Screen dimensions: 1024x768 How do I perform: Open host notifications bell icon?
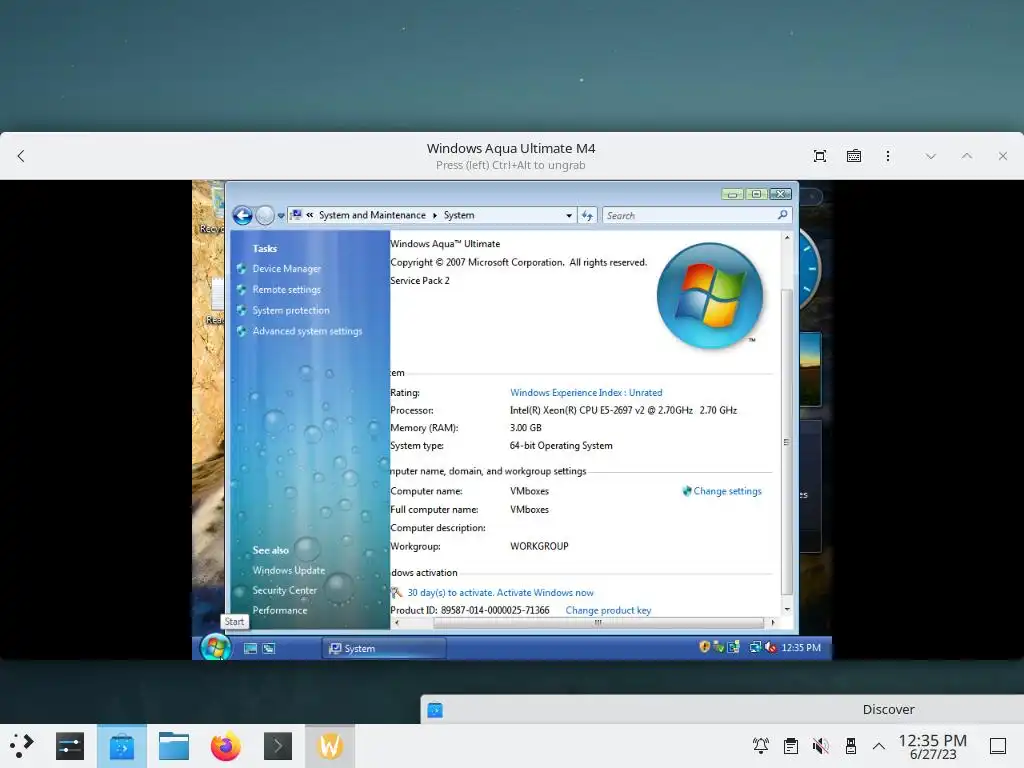(760, 746)
